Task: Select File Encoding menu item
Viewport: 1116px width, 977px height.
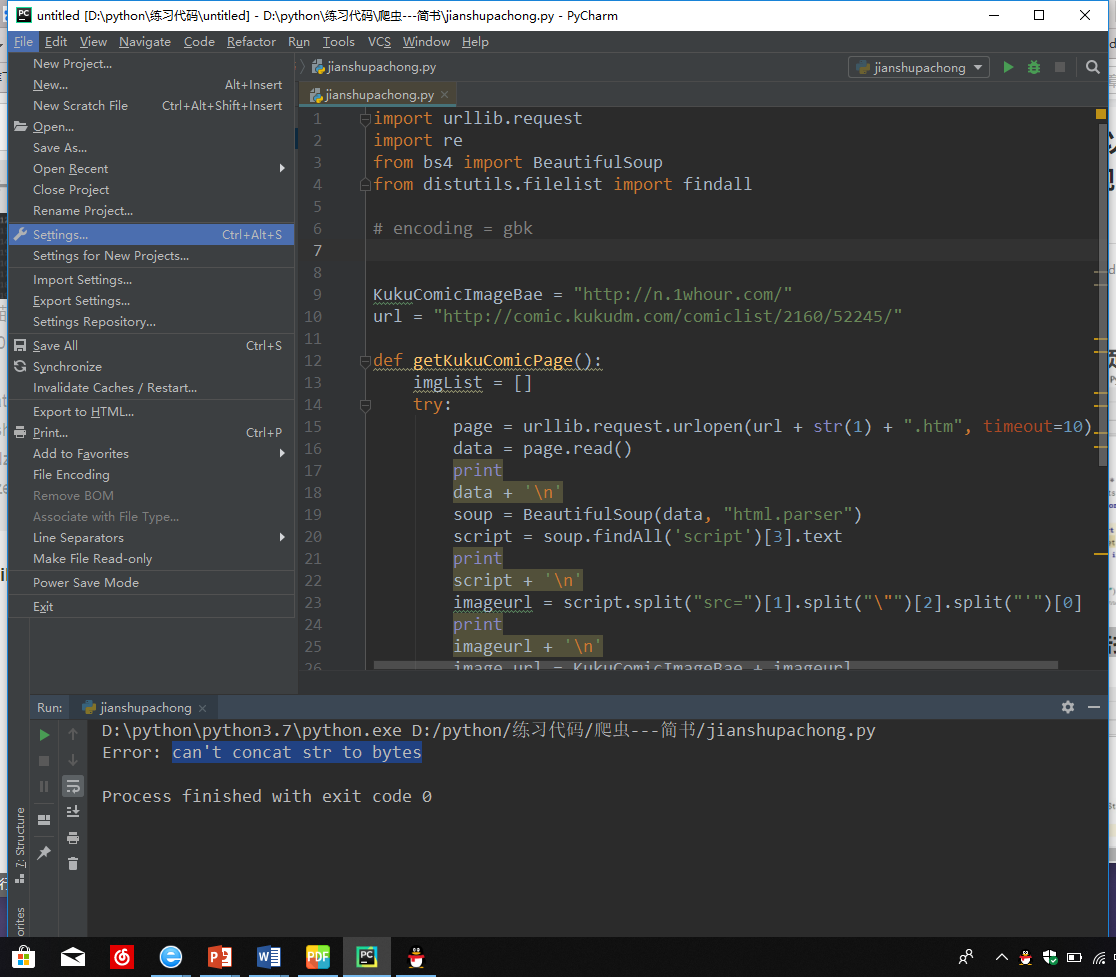Action: [152, 474]
